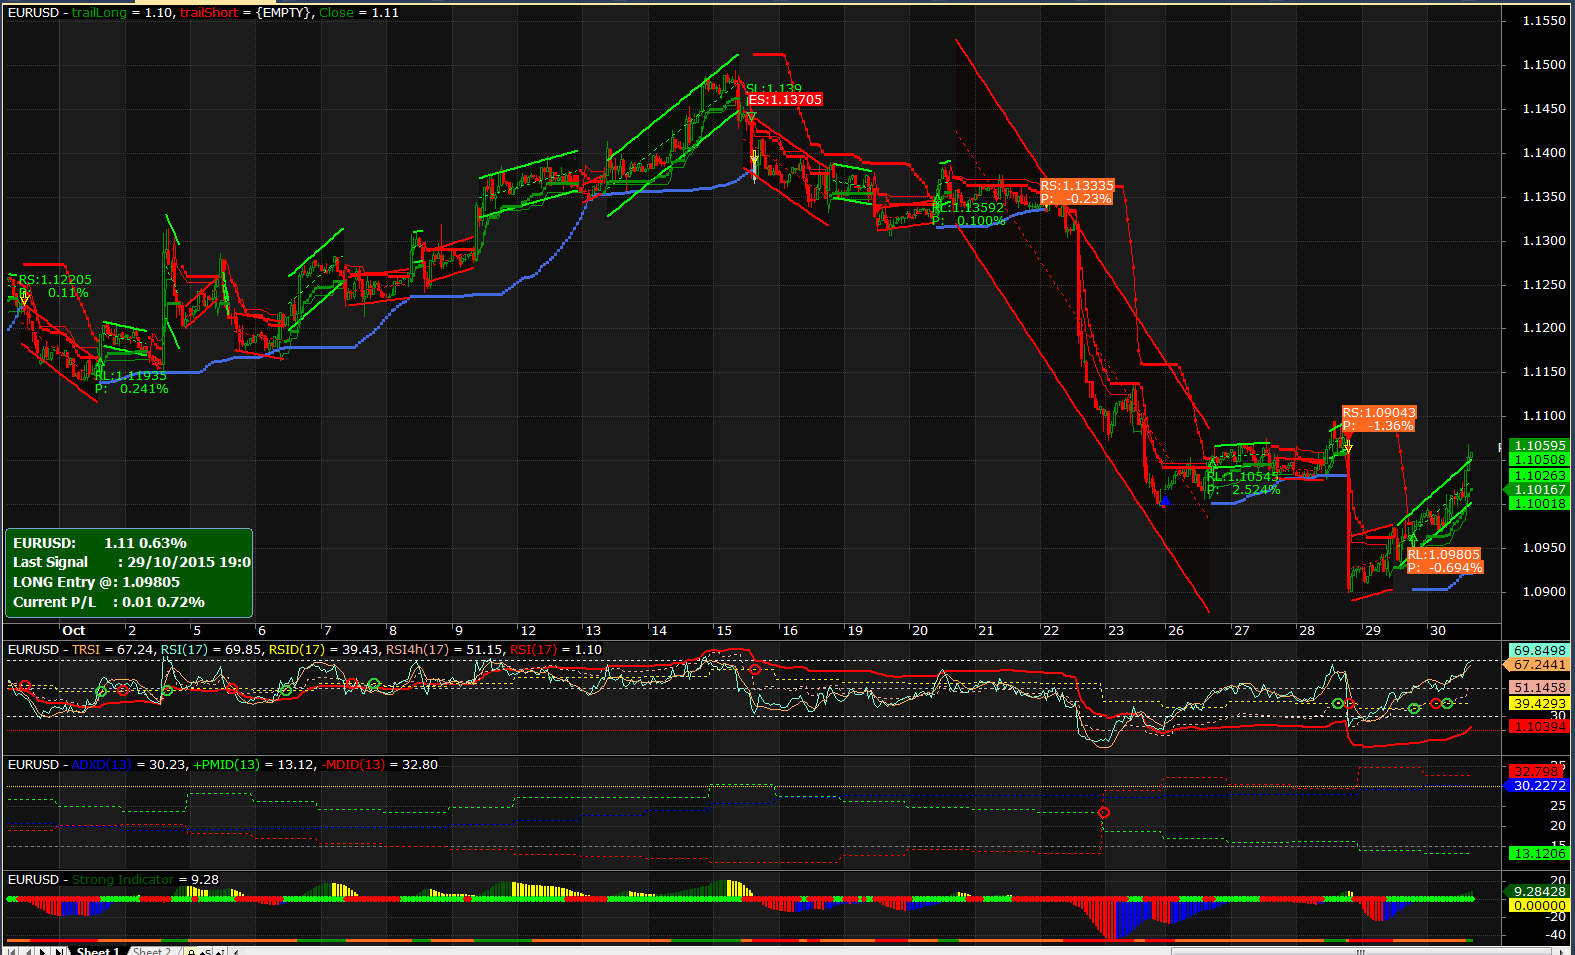Click the 67.2441 orange RSI value tag
This screenshot has height=955, width=1575.
[x=1537, y=665]
